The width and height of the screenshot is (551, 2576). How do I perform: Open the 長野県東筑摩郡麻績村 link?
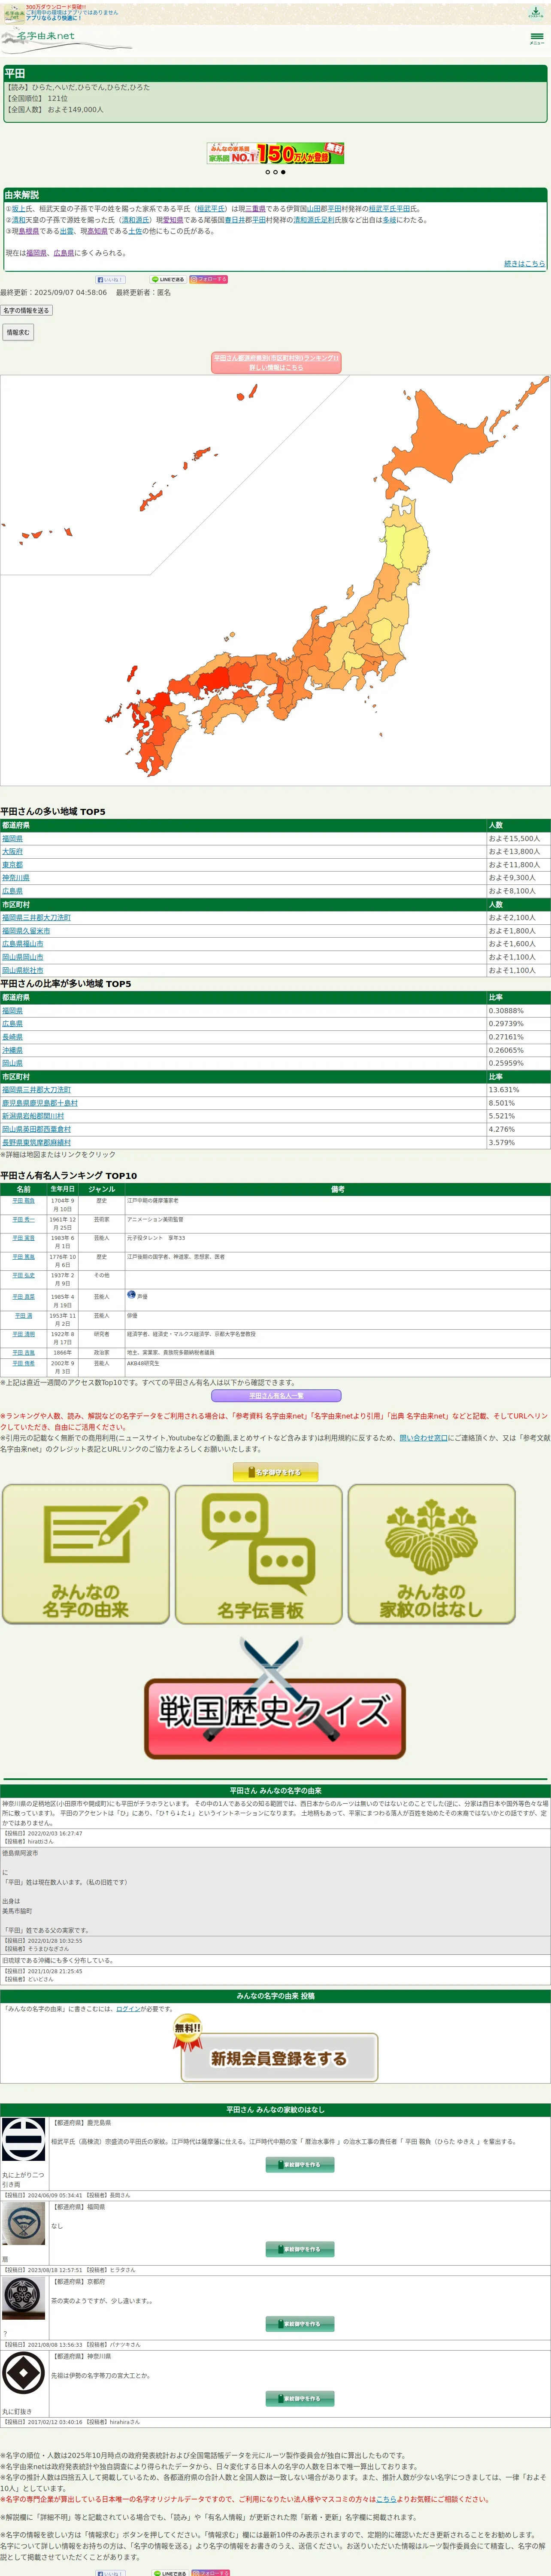click(x=37, y=1142)
